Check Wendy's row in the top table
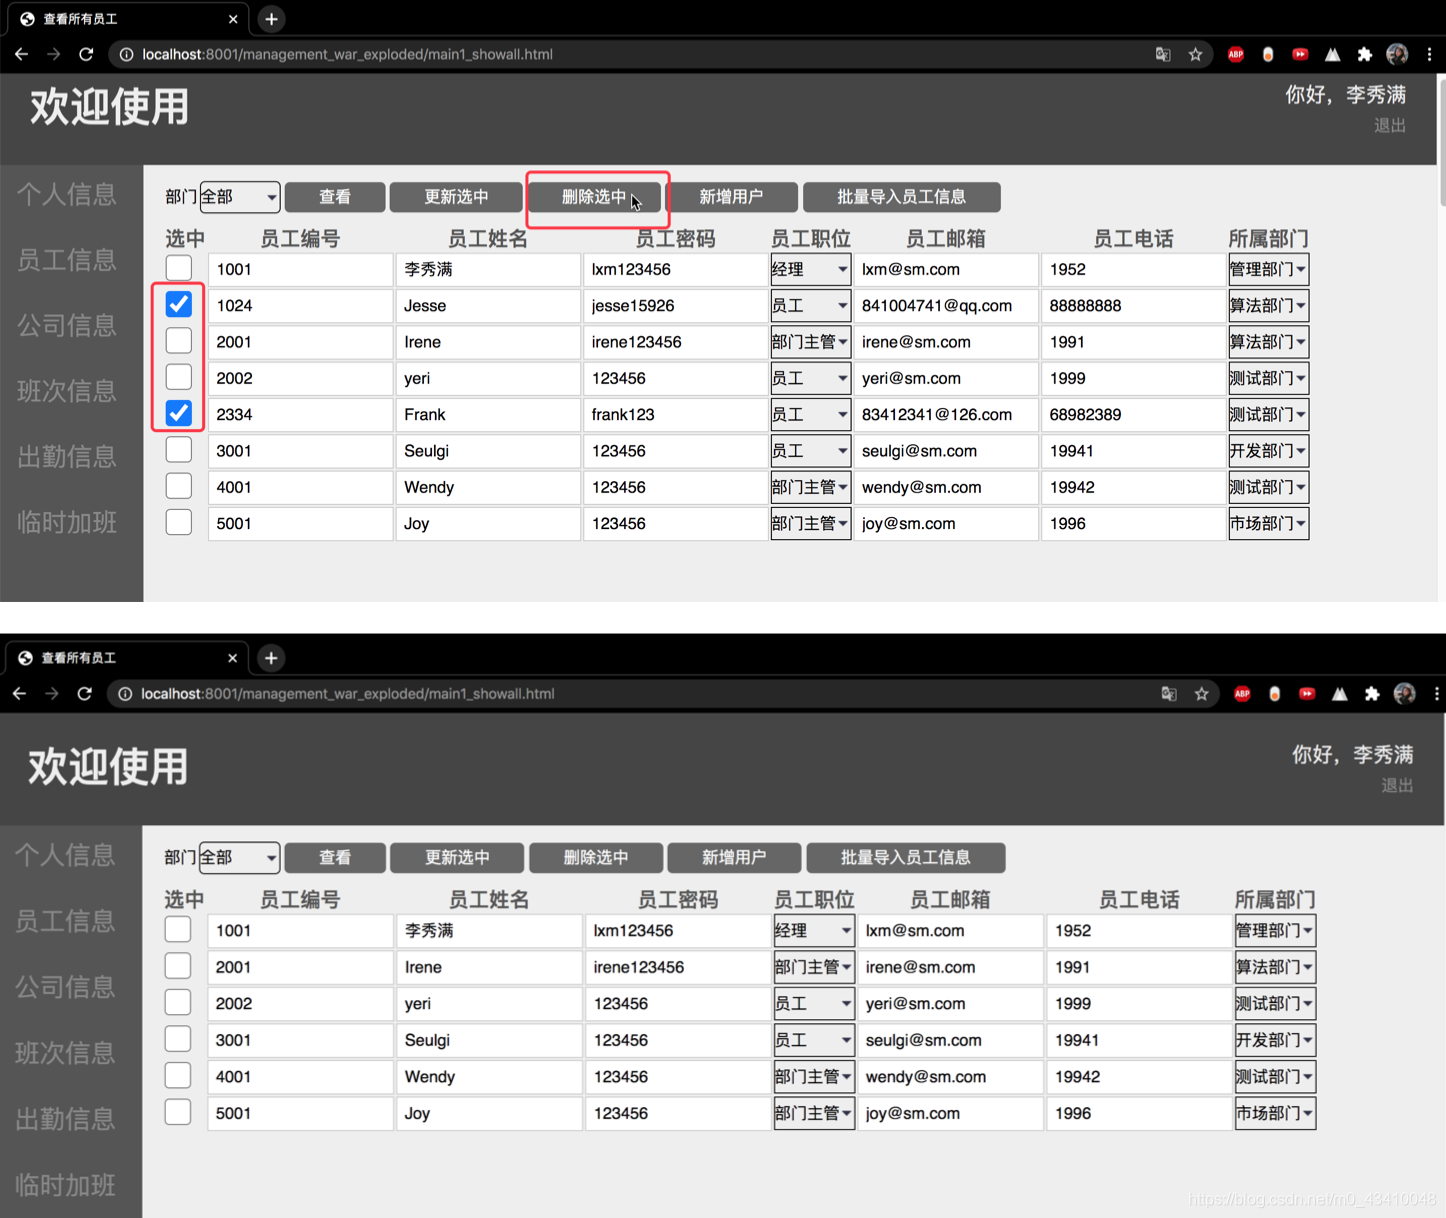The image size is (1446, 1218). 179,485
